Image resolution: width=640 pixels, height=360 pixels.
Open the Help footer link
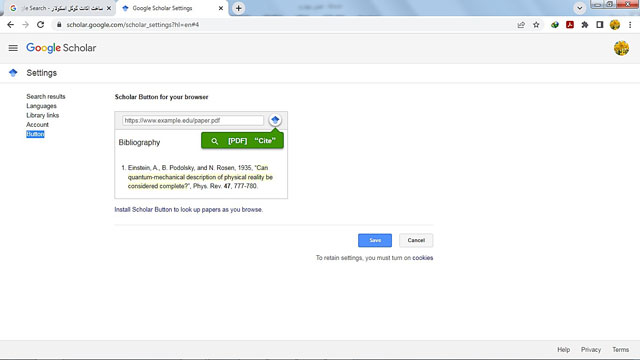point(563,349)
